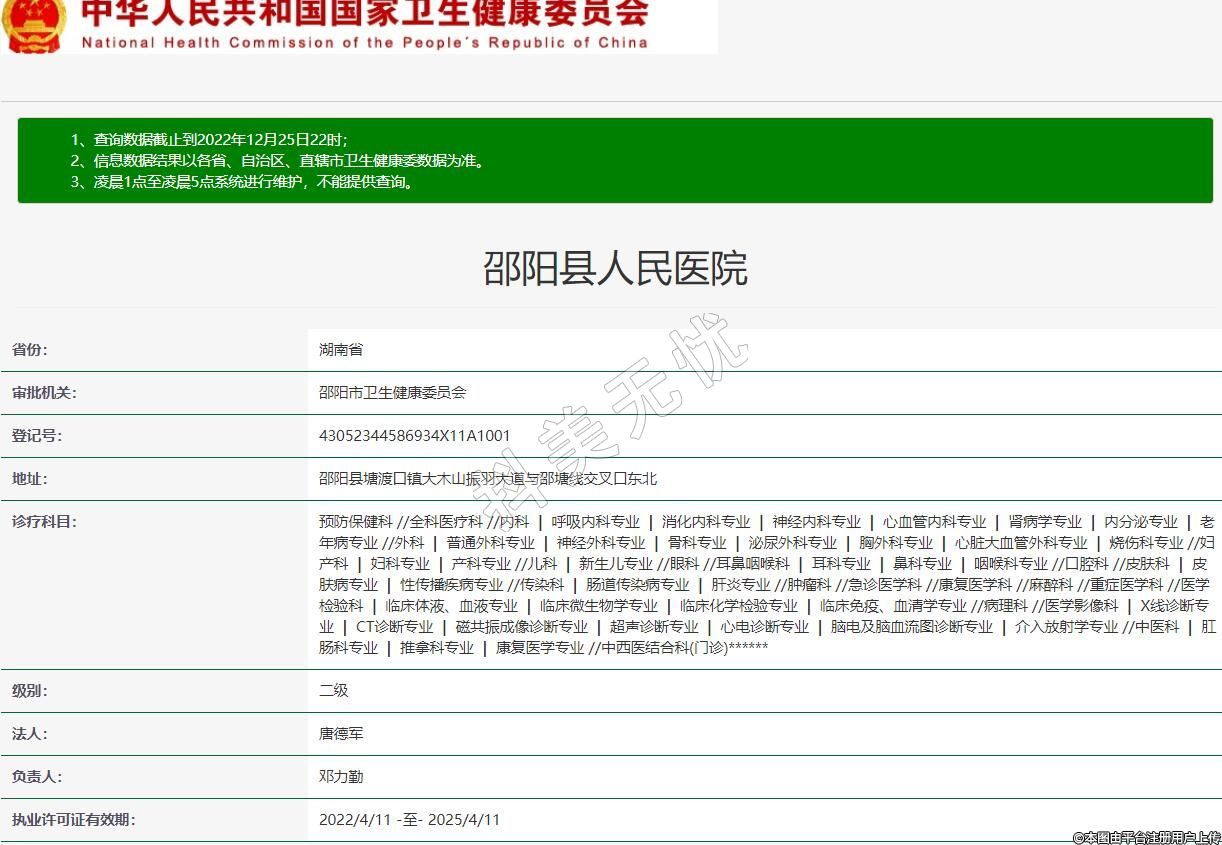Click the license validity date 2022/4/11 -至- 2025/4/11

(409, 820)
